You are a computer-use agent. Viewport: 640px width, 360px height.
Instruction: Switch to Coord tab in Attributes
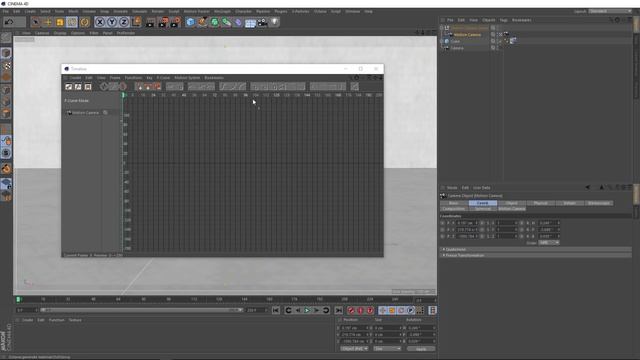[482, 203]
